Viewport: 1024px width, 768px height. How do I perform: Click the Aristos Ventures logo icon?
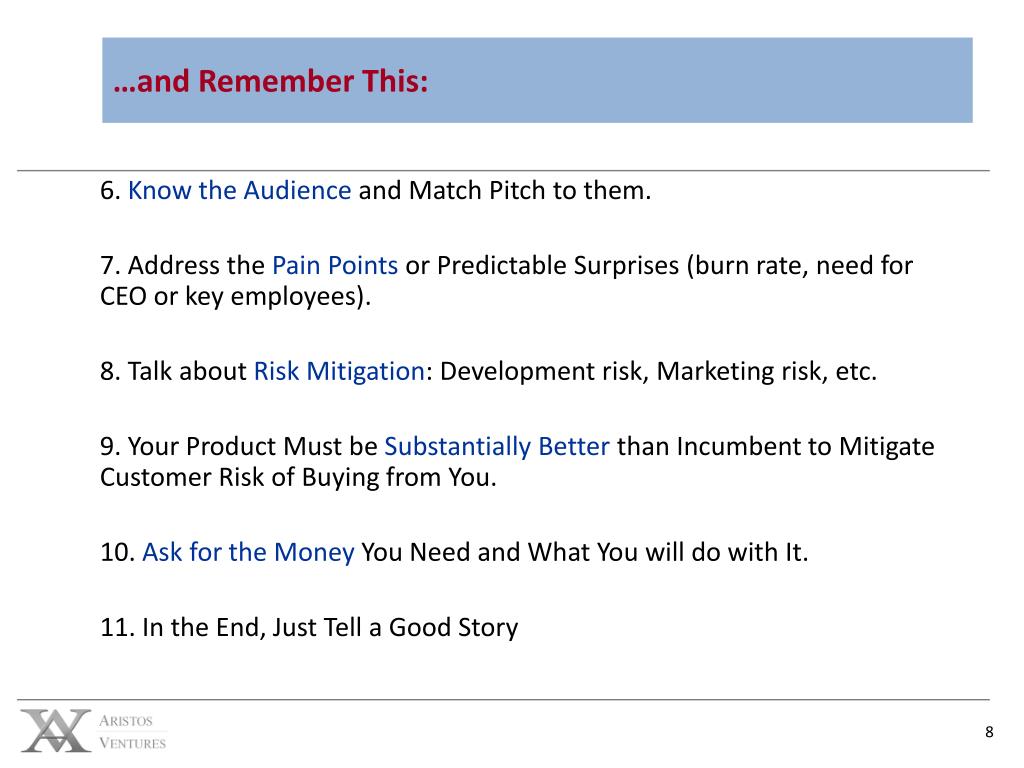click(x=56, y=730)
